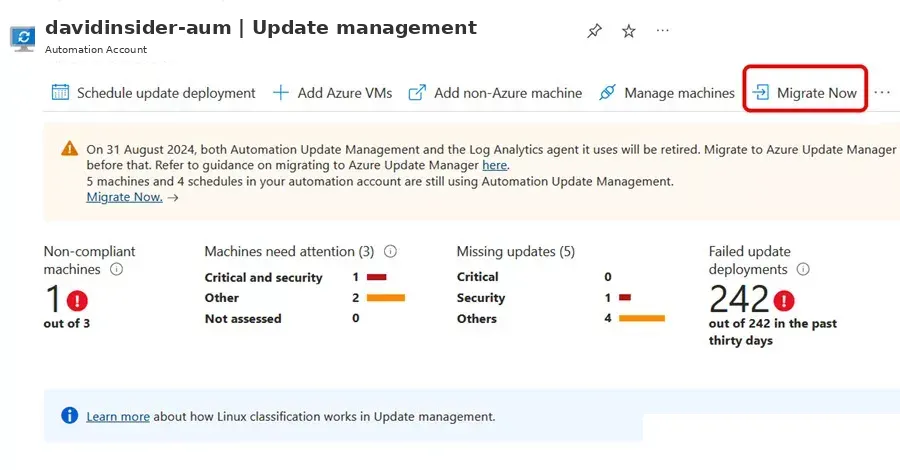This screenshot has height=470, width=900.
Task: Click the Migrate Now arrow icon in toolbar
Action: (x=761, y=92)
